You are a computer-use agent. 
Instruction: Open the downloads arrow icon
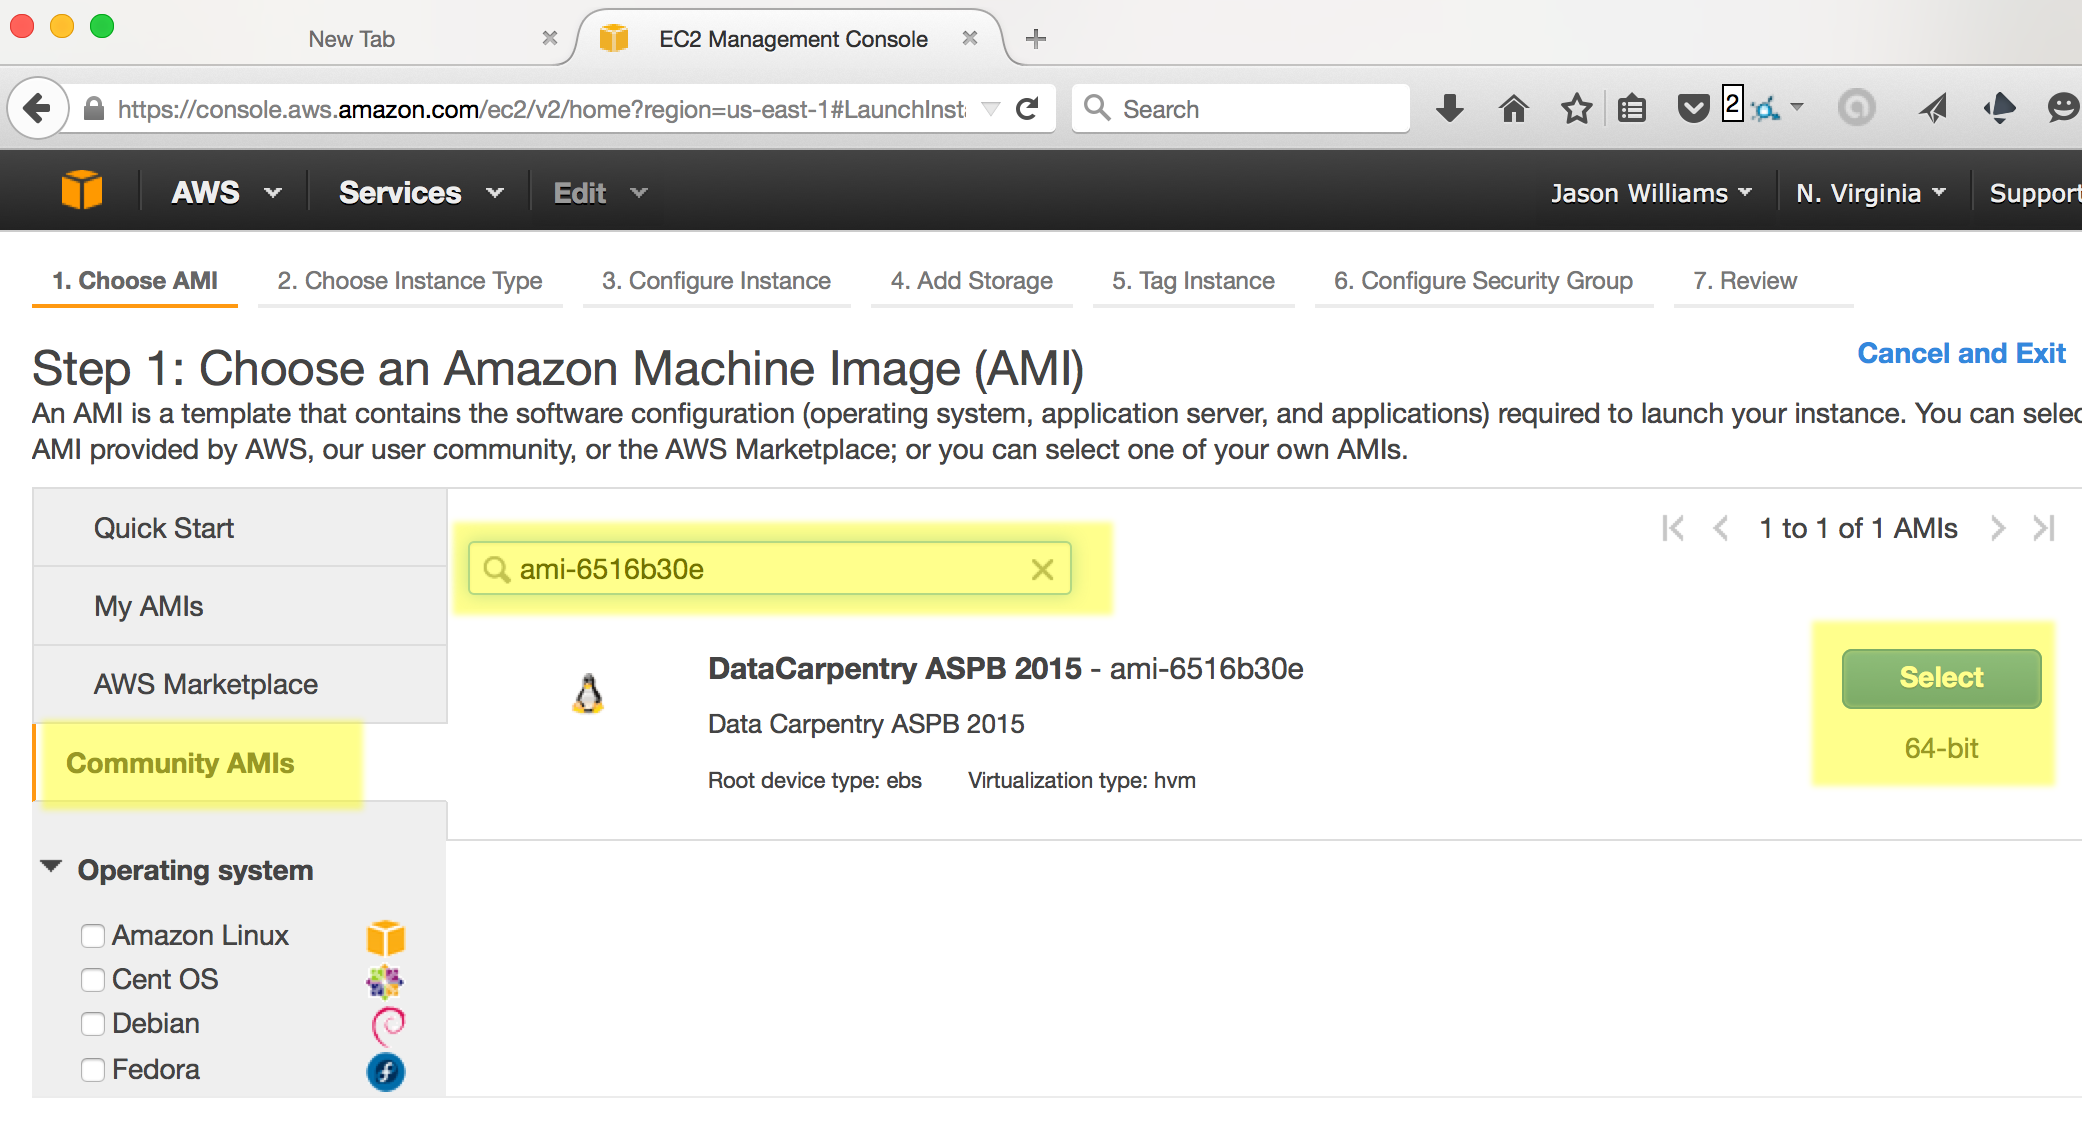(1449, 108)
